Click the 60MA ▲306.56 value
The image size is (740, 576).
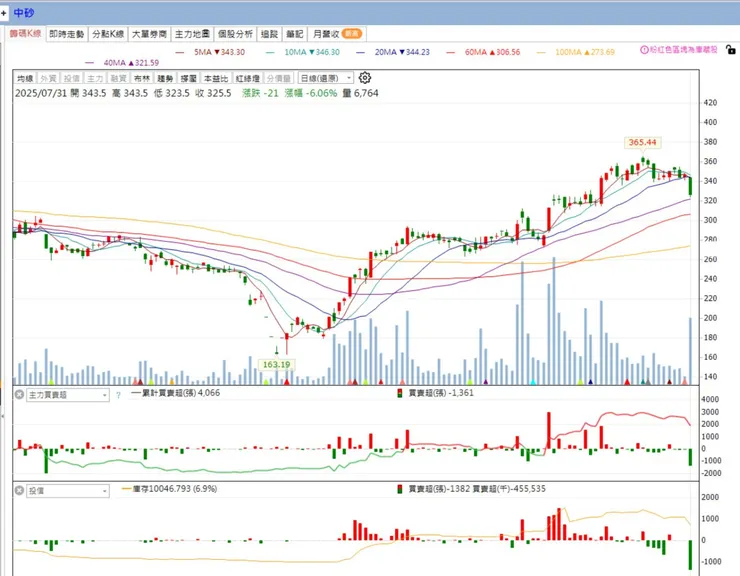pyautogui.click(x=492, y=52)
